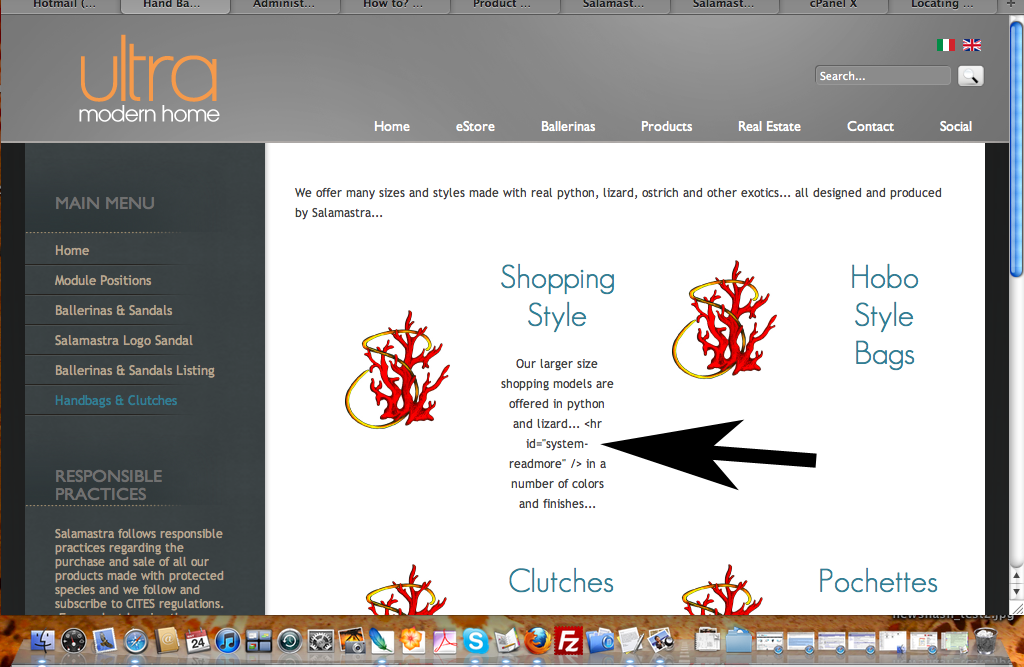
Task: Open Preview from the dock
Action: click(662, 641)
